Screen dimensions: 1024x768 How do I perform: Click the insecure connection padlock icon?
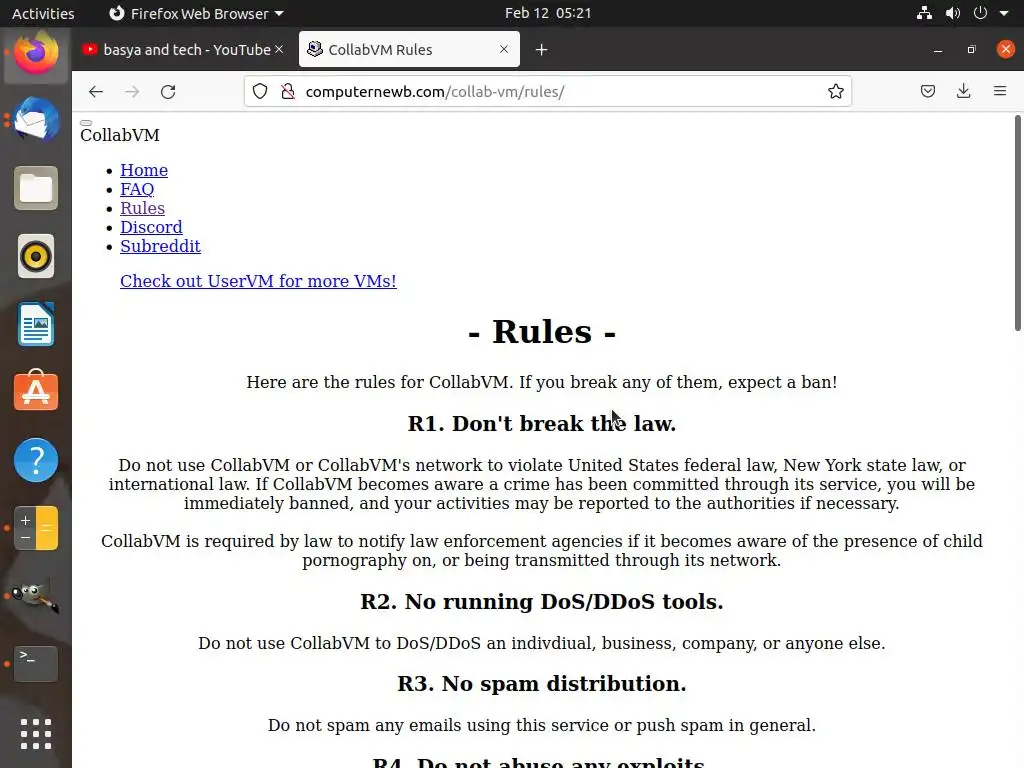(287, 91)
